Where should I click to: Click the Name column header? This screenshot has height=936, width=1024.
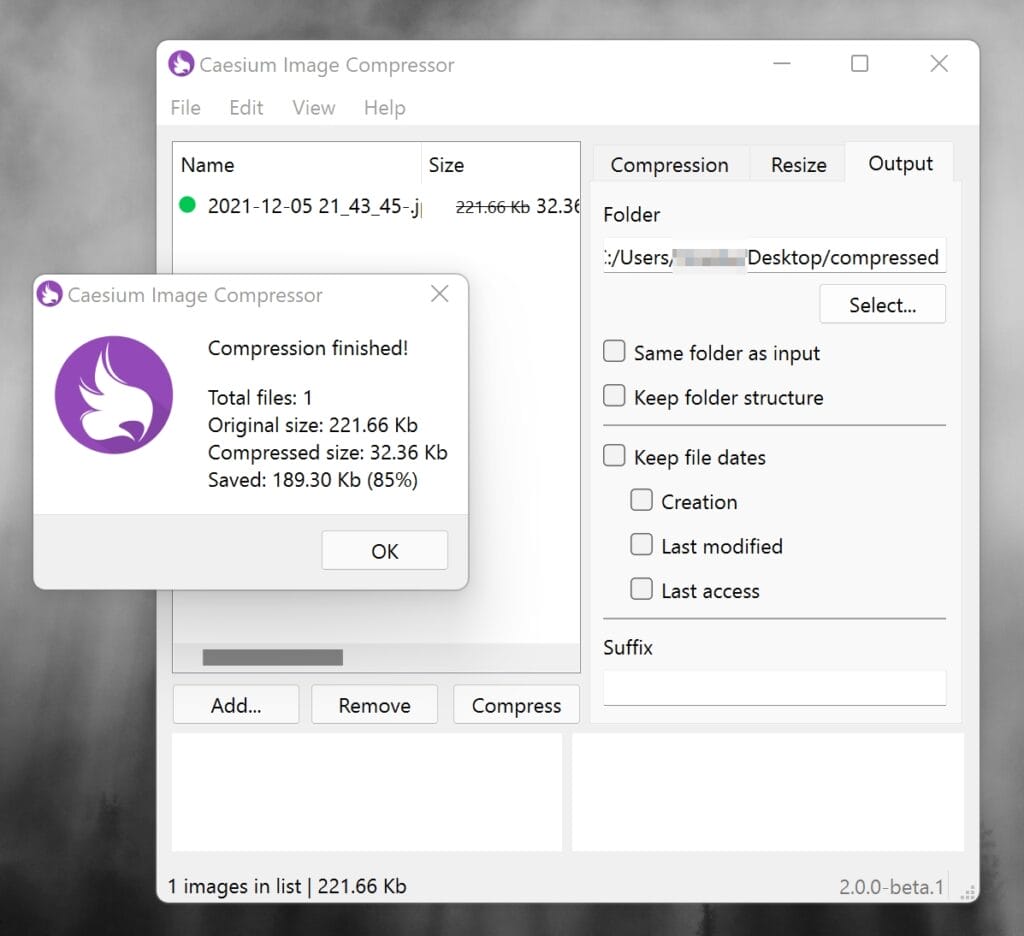(297, 165)
